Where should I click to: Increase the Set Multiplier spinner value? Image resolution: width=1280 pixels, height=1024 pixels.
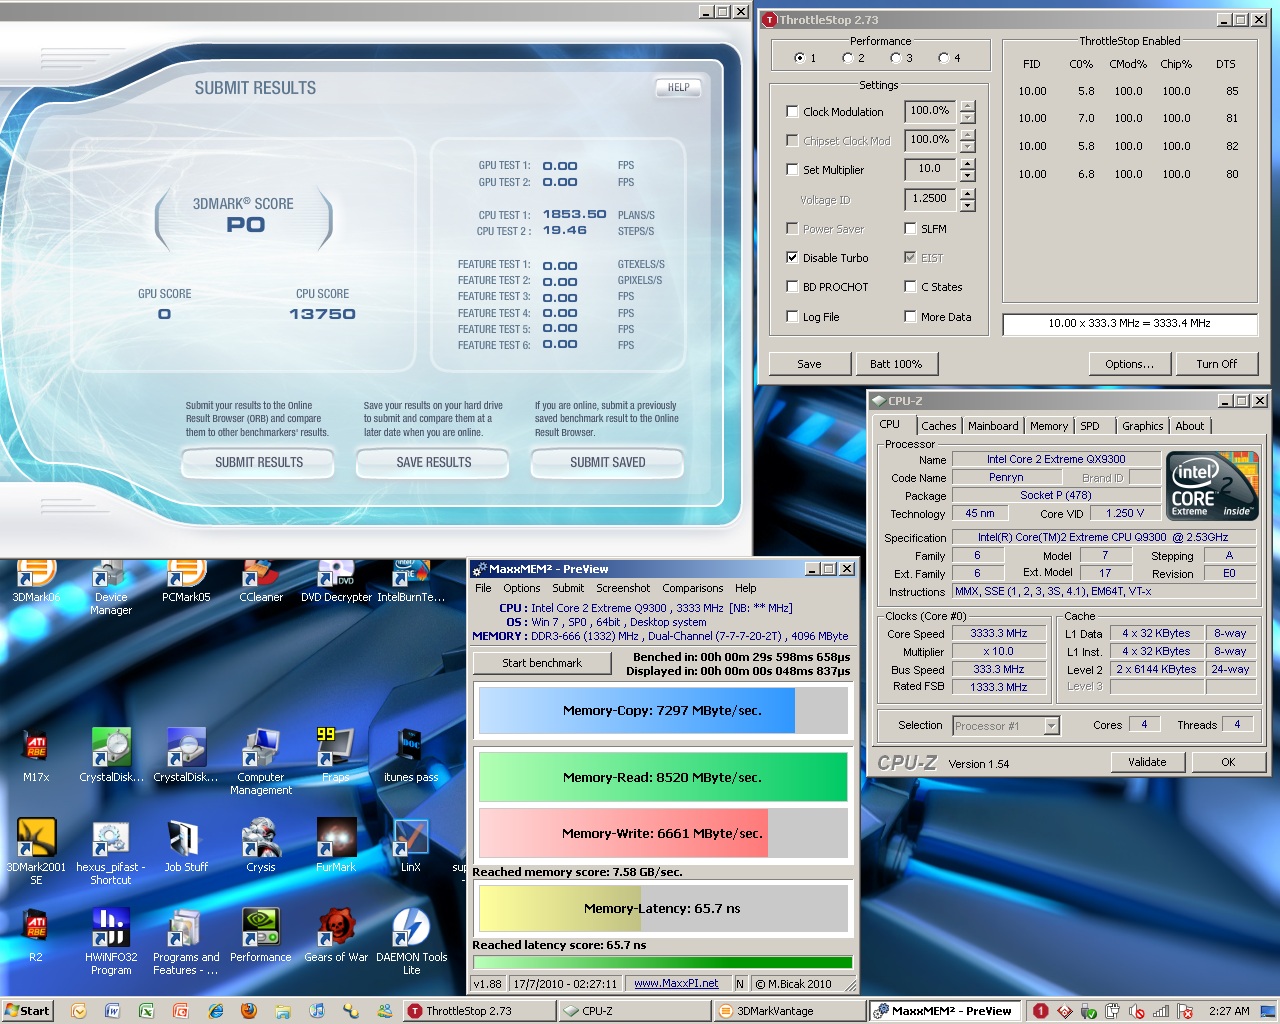[x=967, y=164]
